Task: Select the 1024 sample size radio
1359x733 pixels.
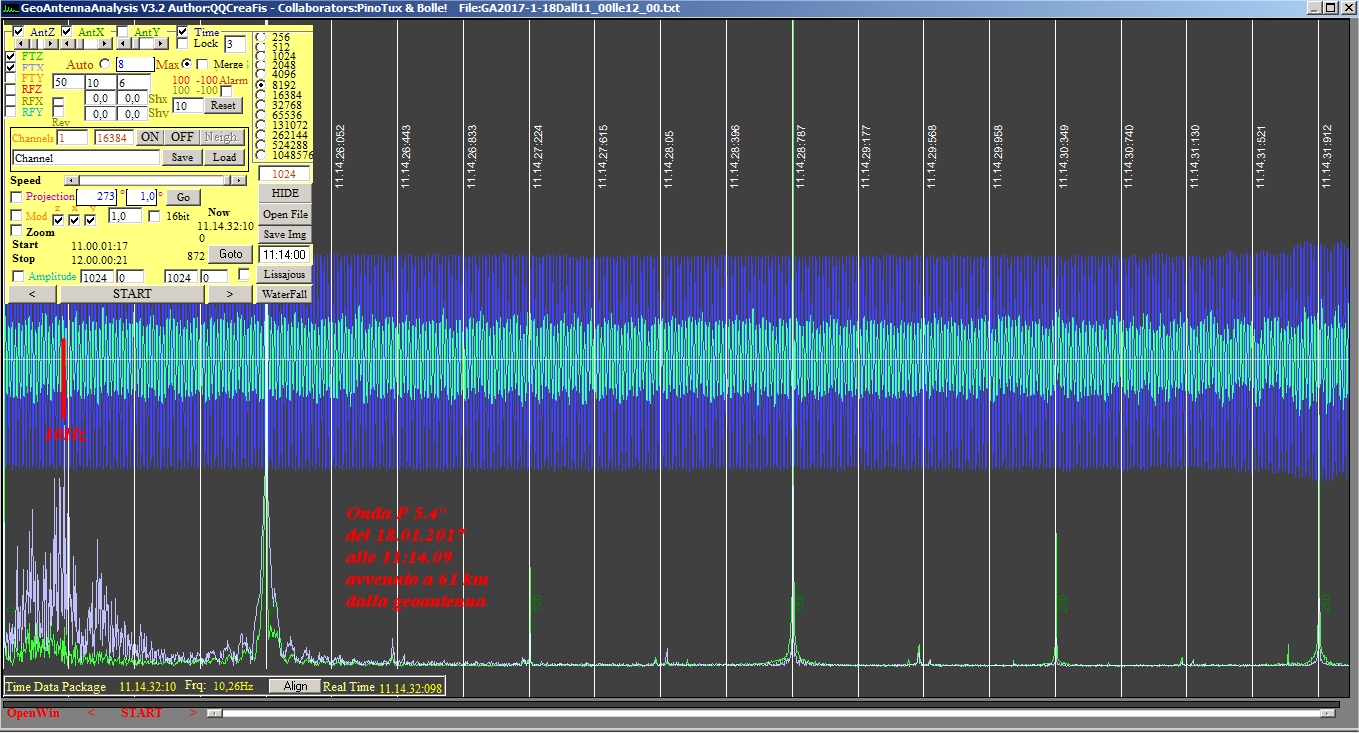Action: click(261, 56)
